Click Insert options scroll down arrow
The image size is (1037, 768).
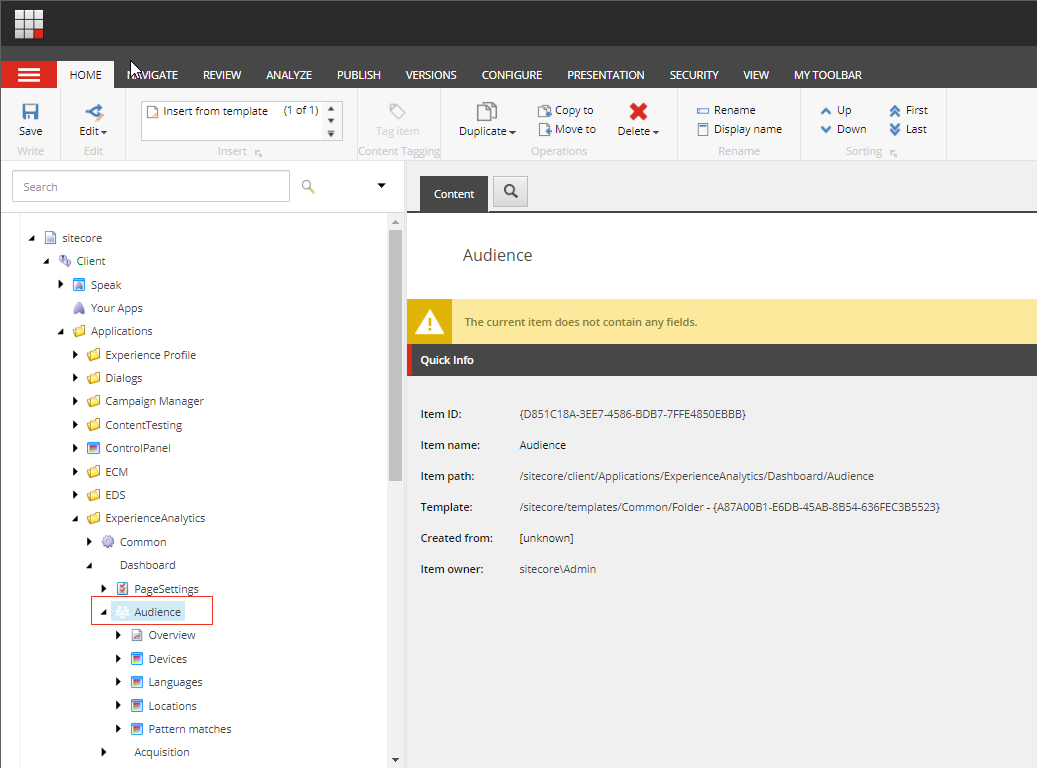pyautogui.click(x=331, y=121)
